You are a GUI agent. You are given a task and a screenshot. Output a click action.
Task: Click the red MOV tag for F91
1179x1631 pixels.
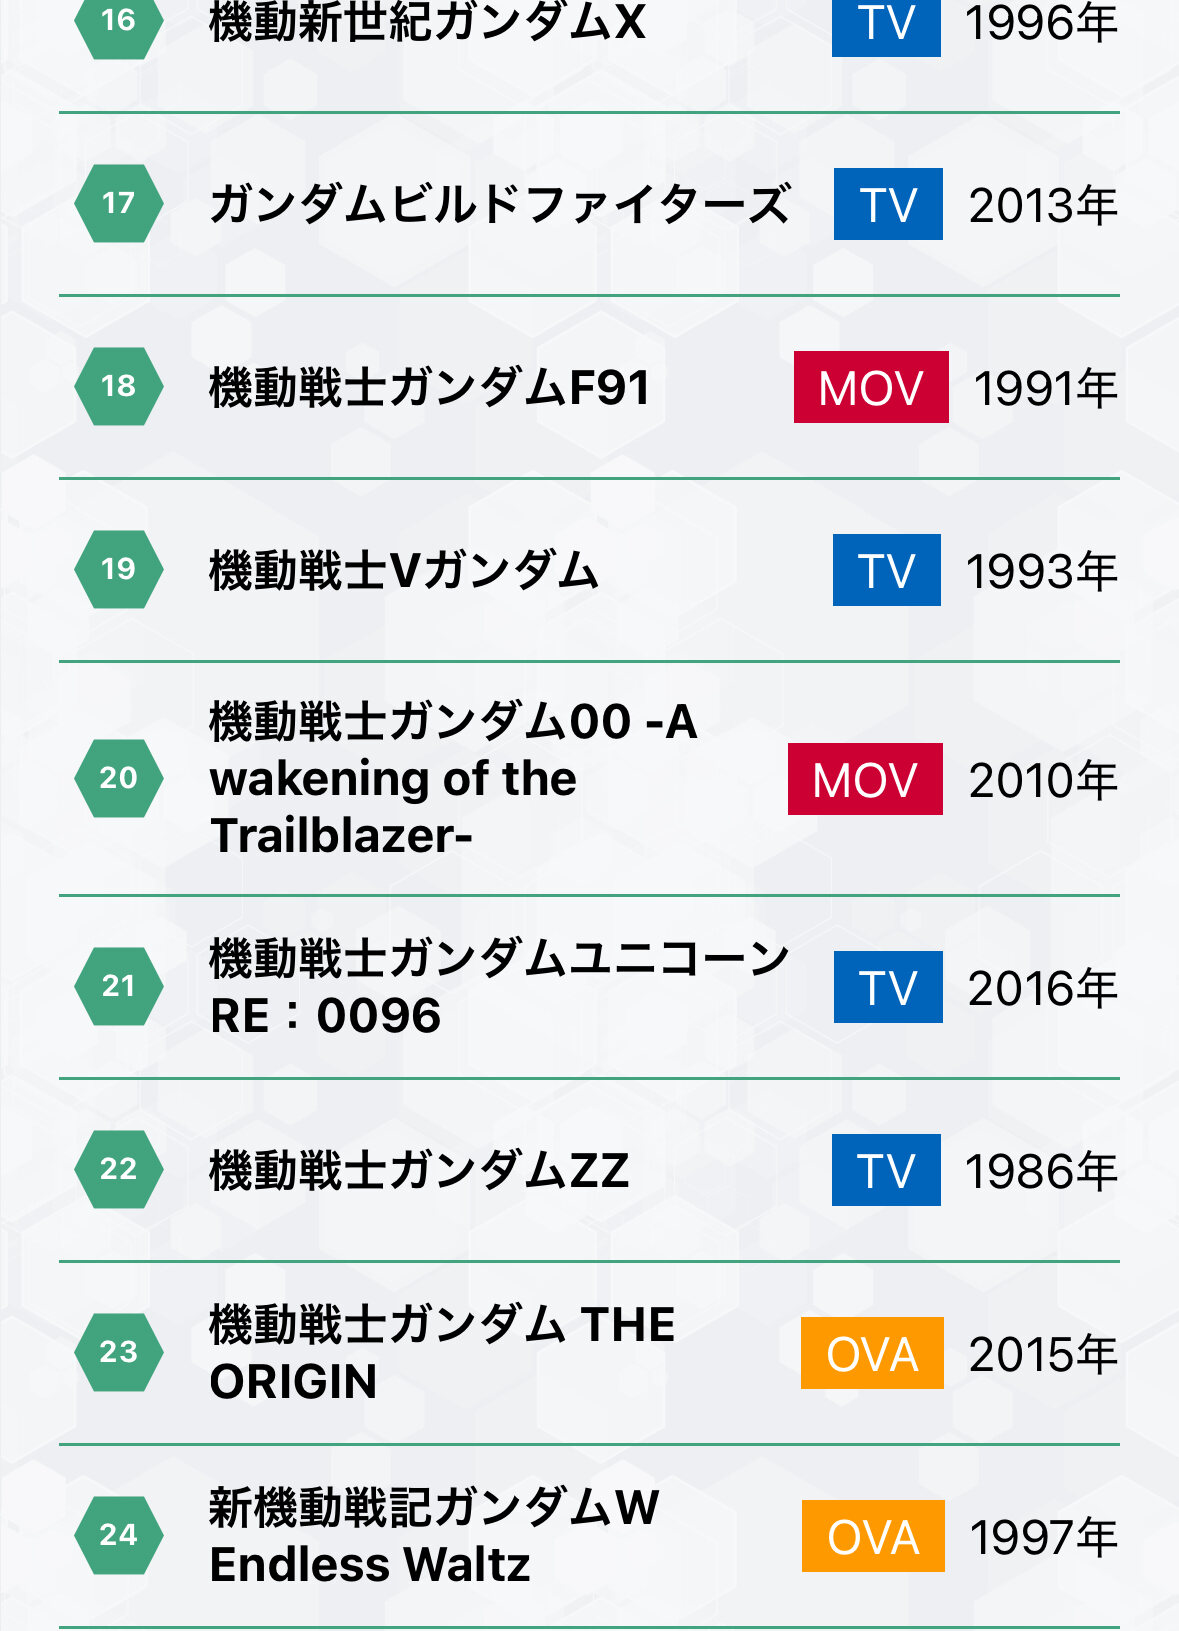coord(871,387)
